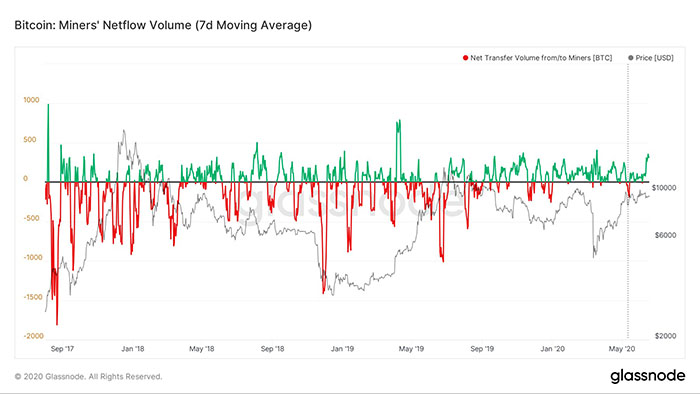
Task: Click the -500 left axis label
Action: [x=31, y=218]
